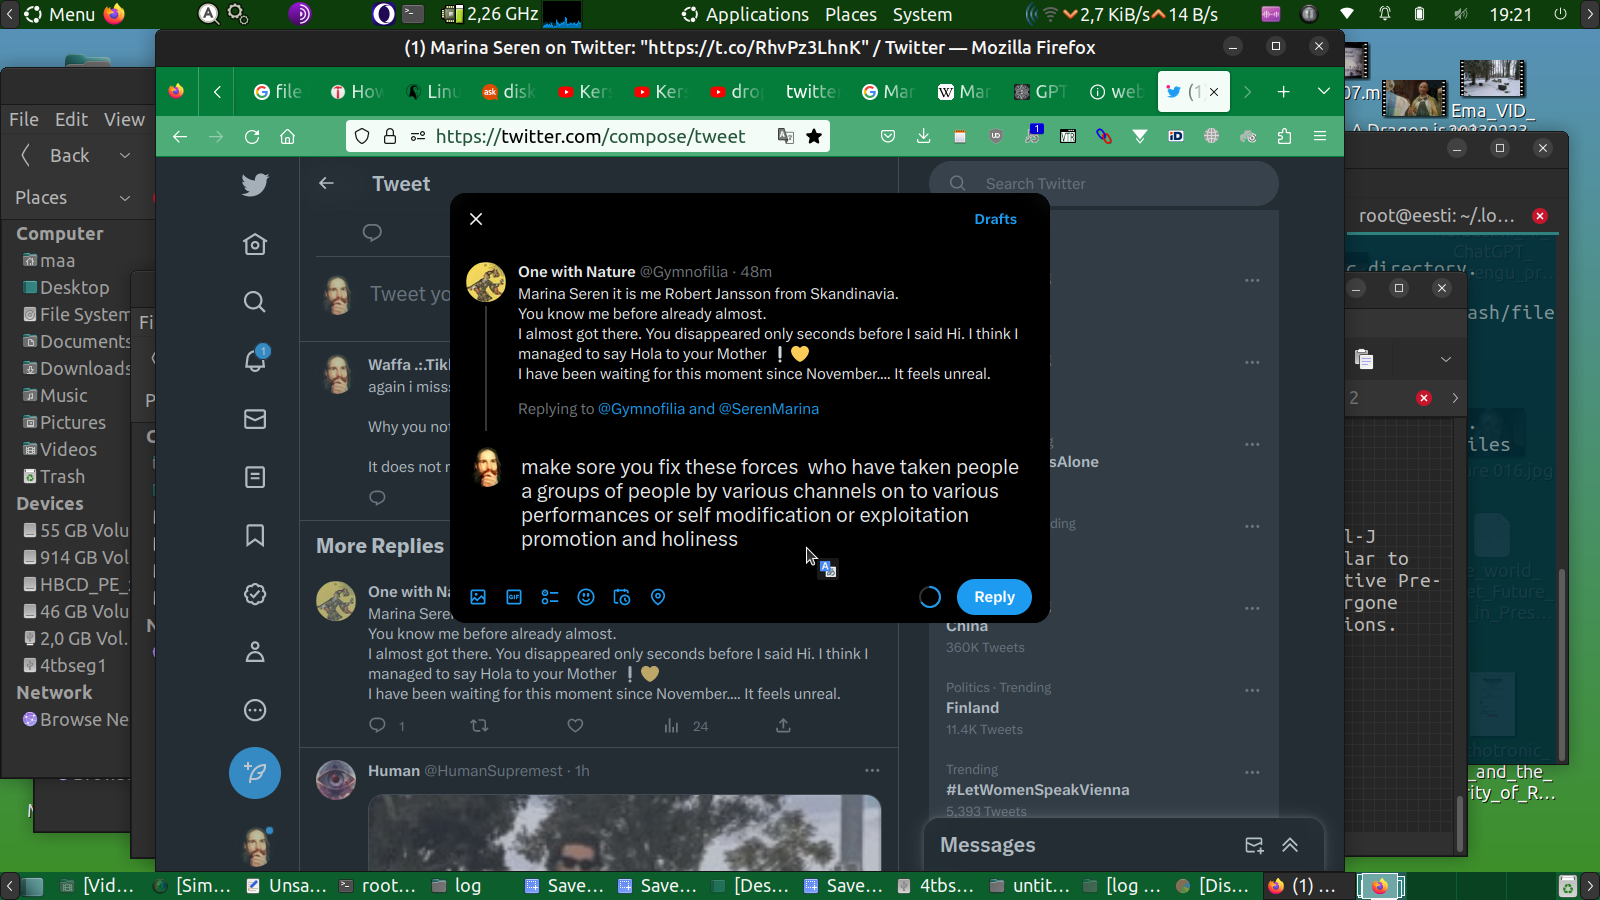1600x900 pixels.
Task: List all Firefox tabs dropdown
Action: [x=1324, y=92]
